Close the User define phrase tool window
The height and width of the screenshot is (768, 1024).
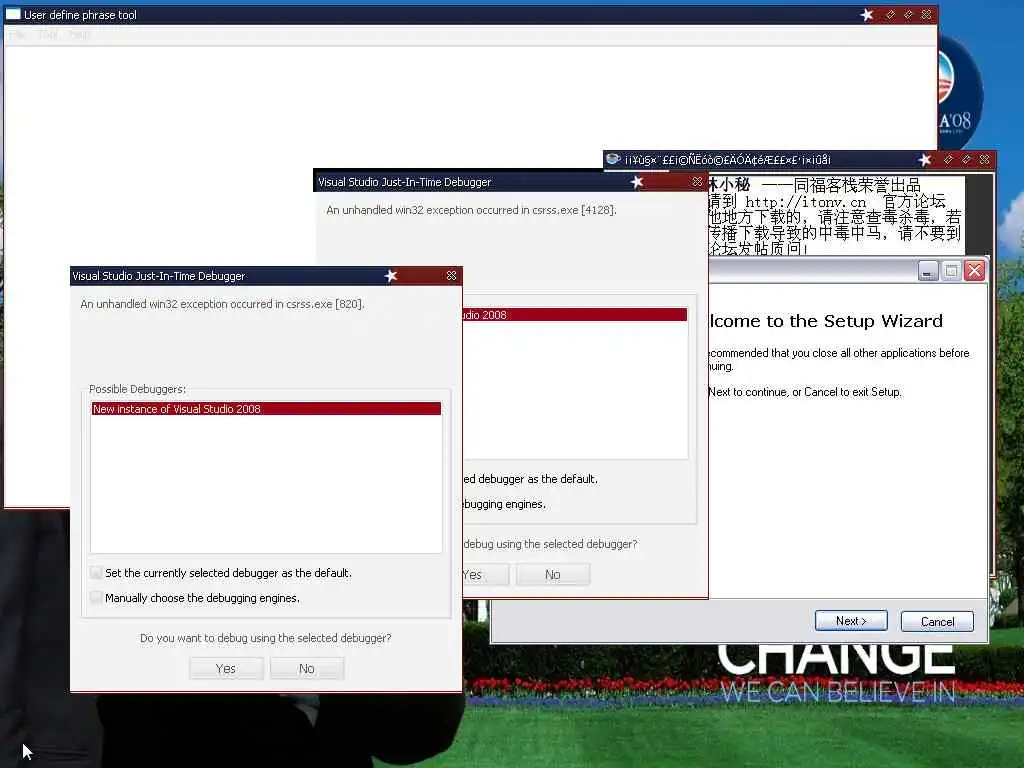pos(927,14)
